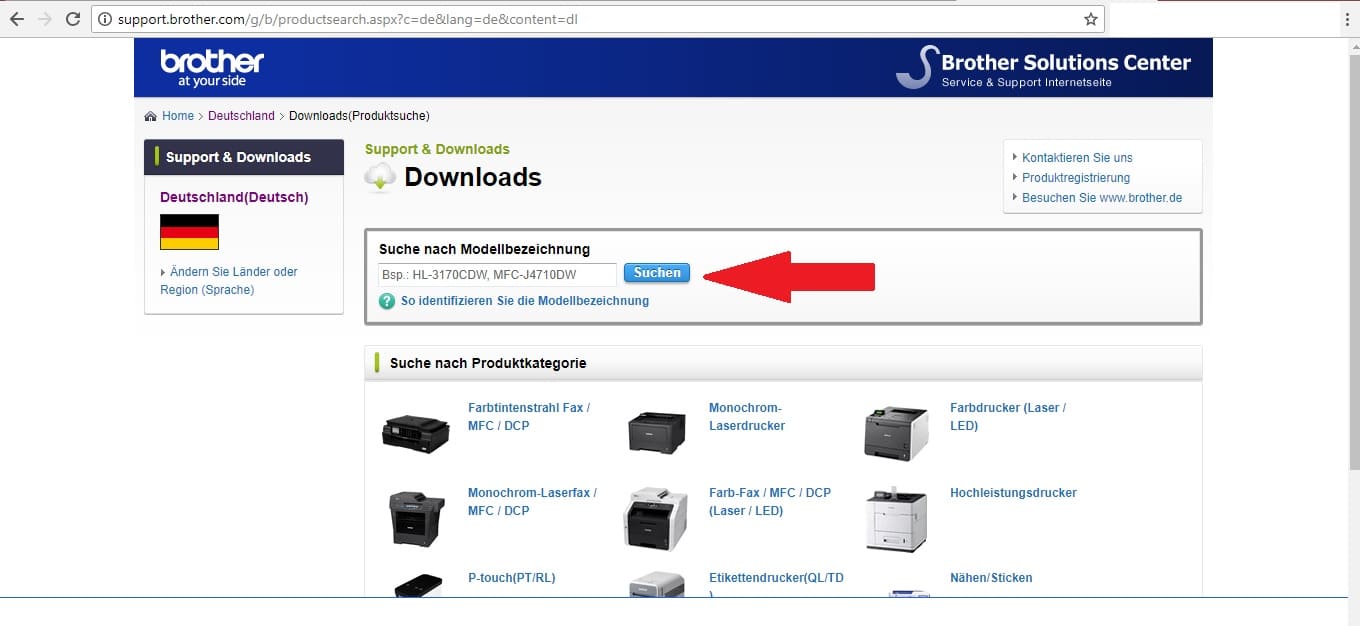Reload the page with the refresh icon

click(72, 19)
